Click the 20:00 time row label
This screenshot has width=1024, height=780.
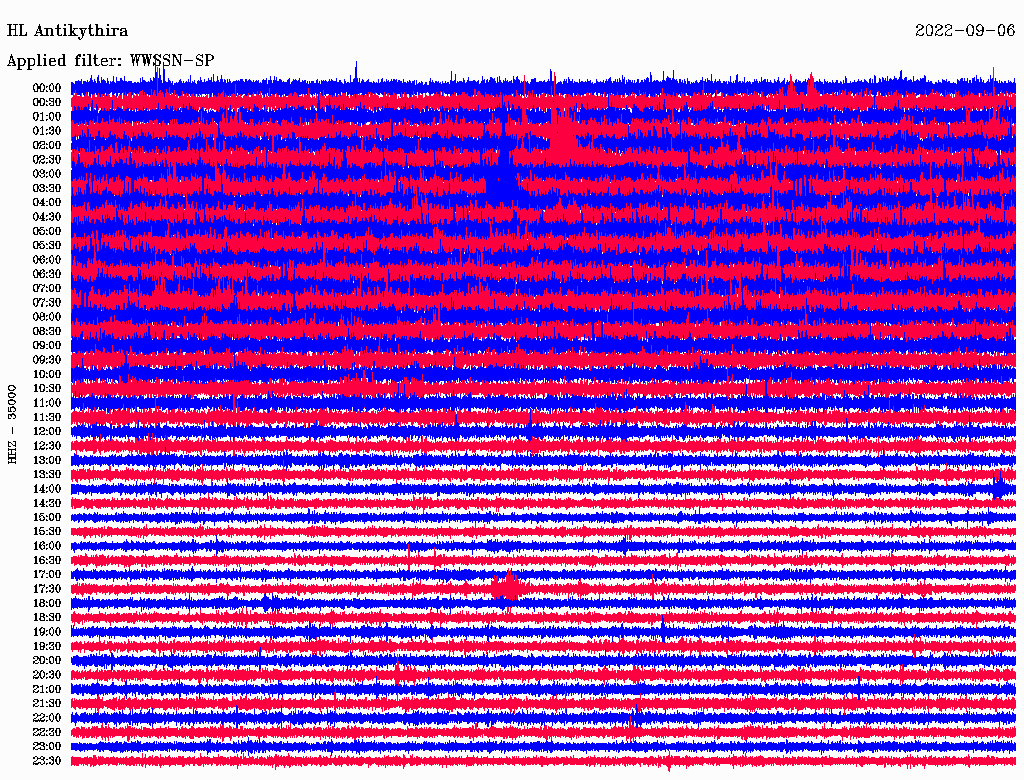tap(47, 660)
